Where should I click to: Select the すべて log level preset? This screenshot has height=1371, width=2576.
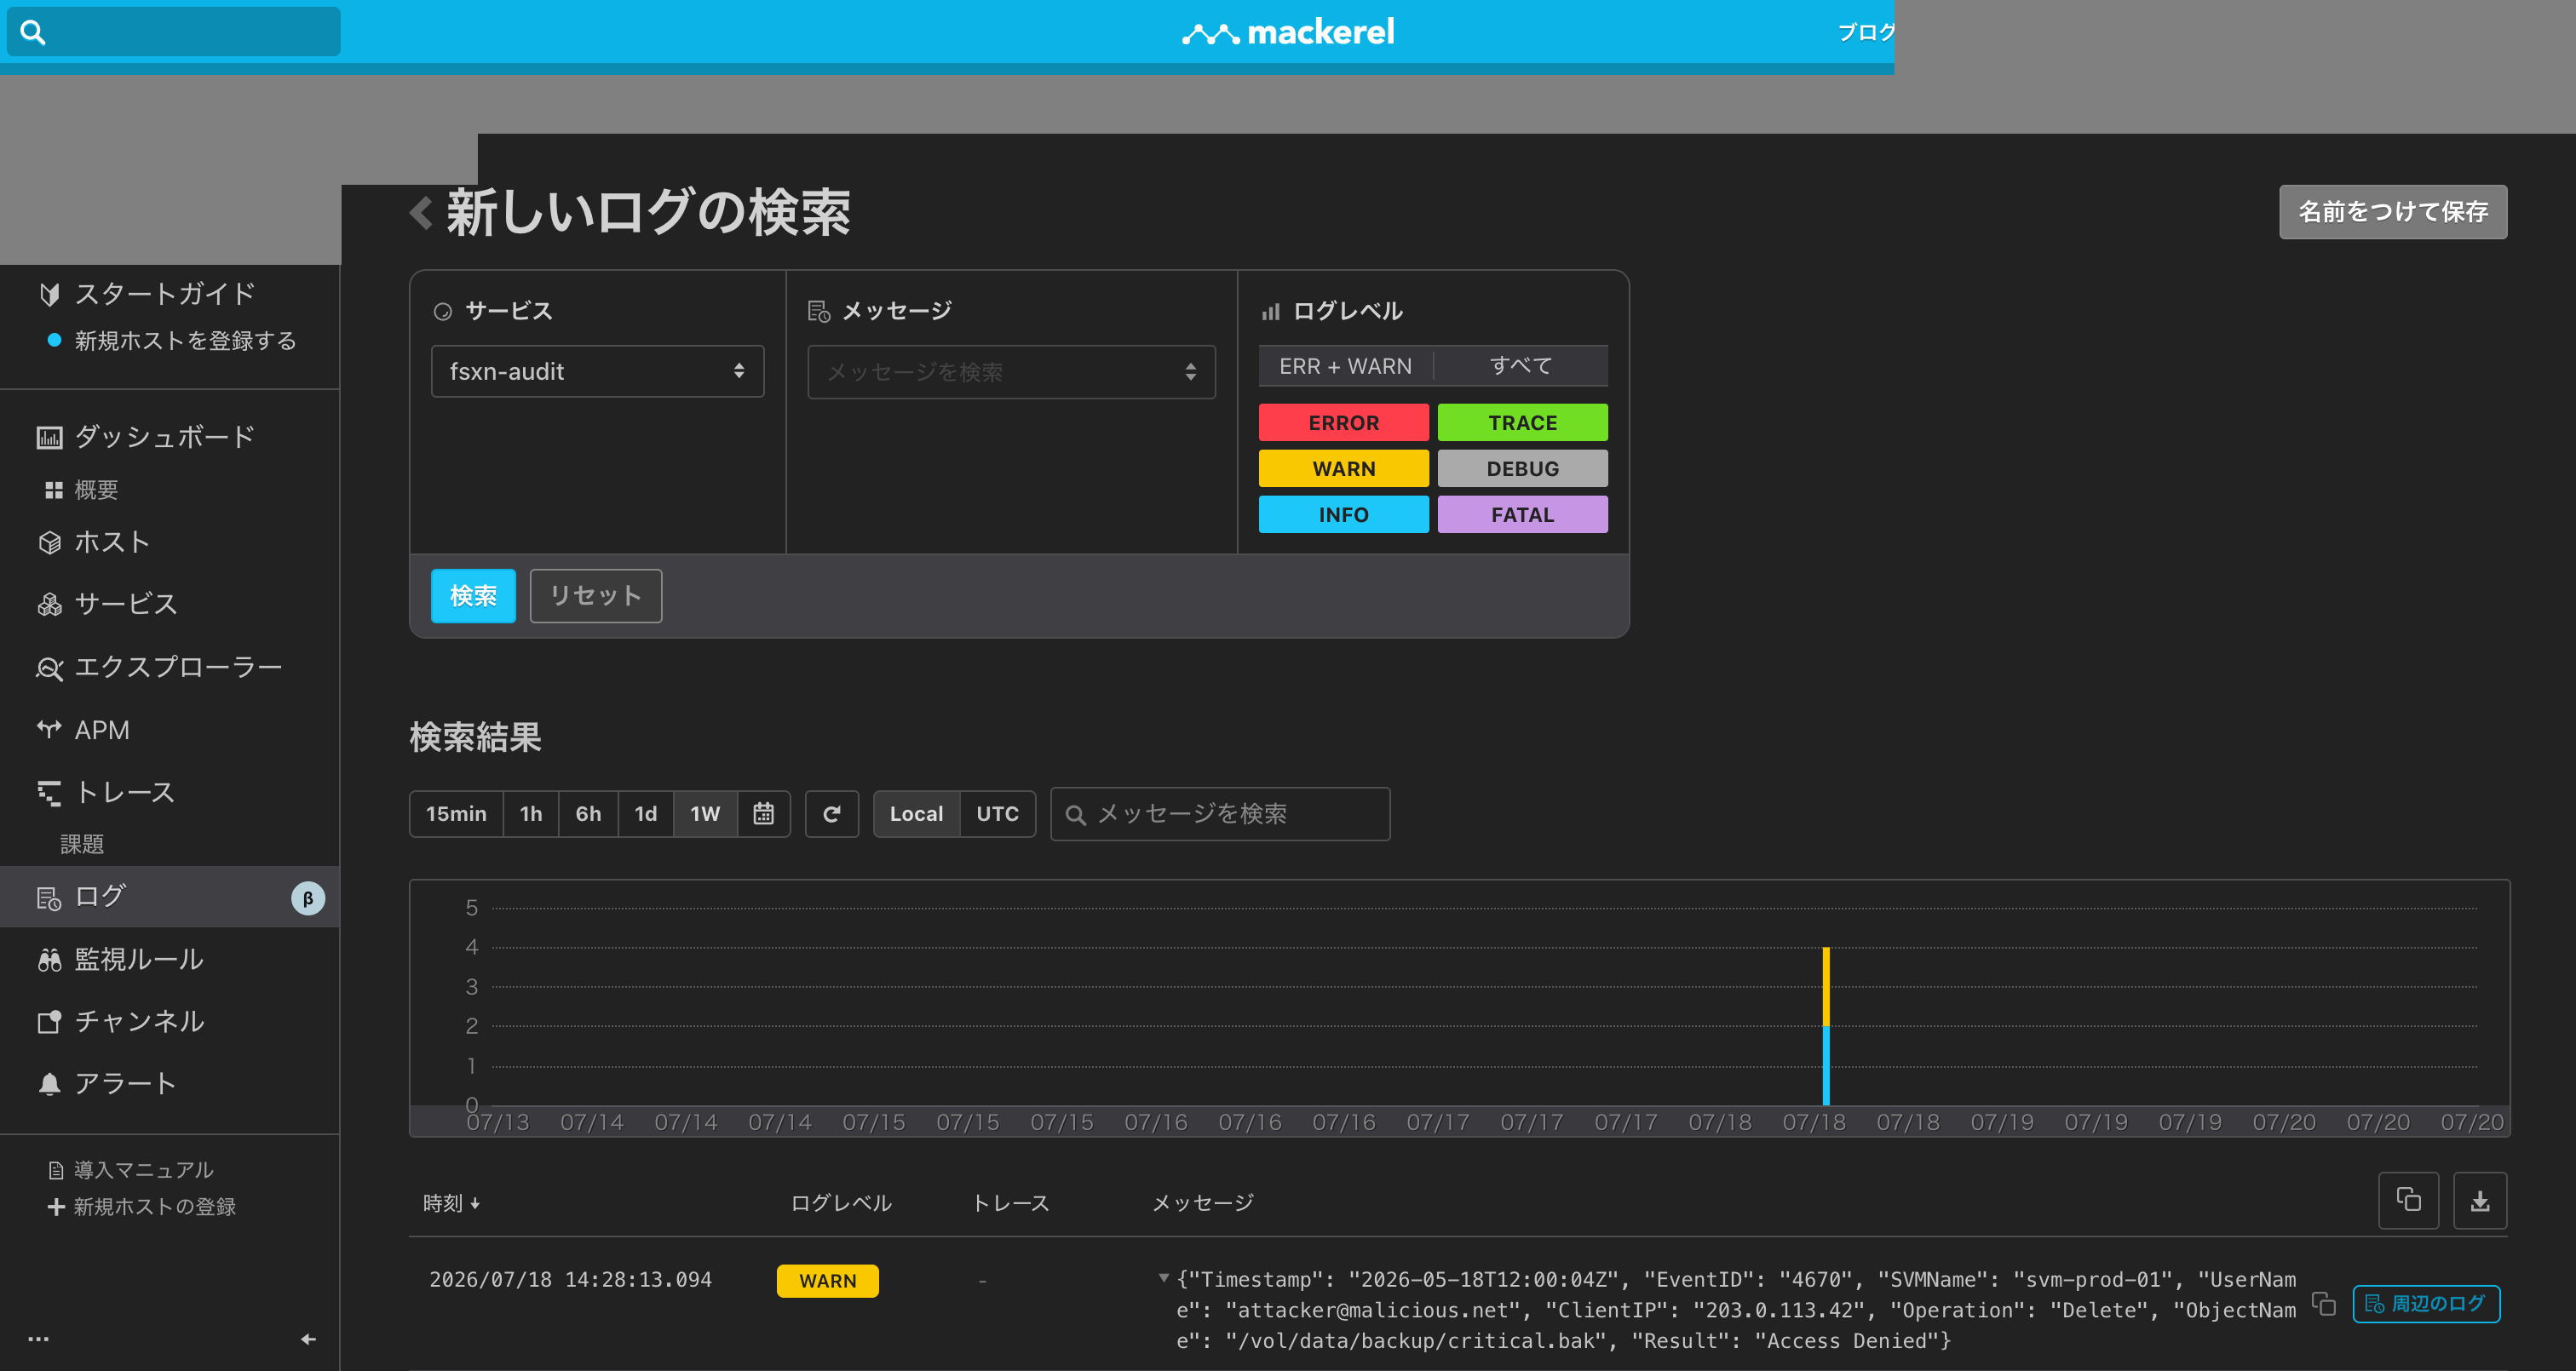(1521, 366)
